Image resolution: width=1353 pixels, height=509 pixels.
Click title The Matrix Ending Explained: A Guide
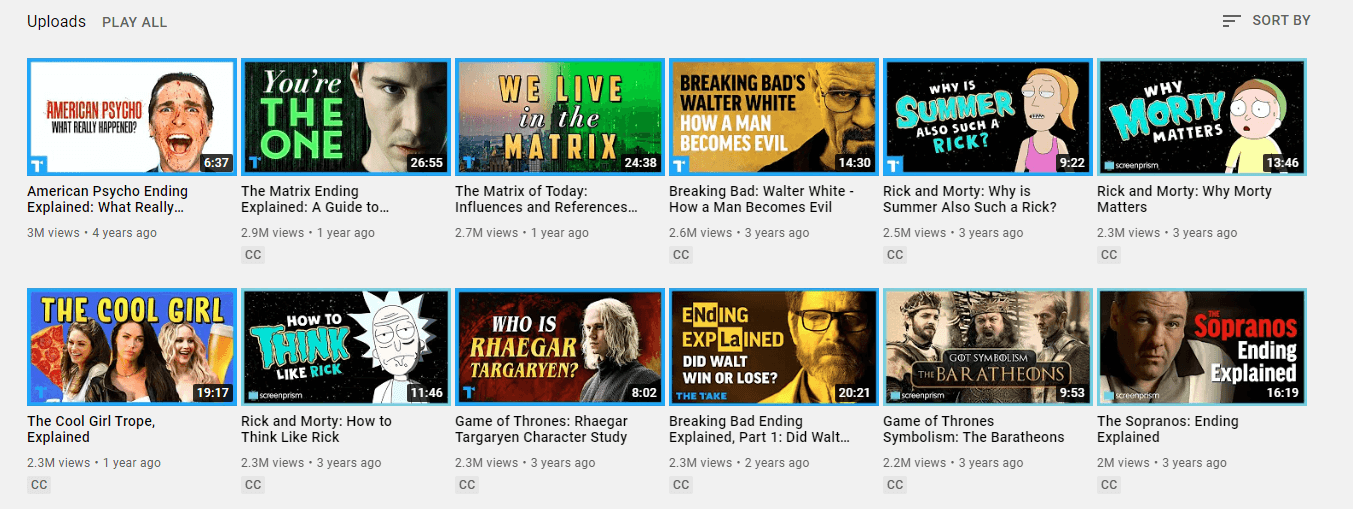(315, 199)
